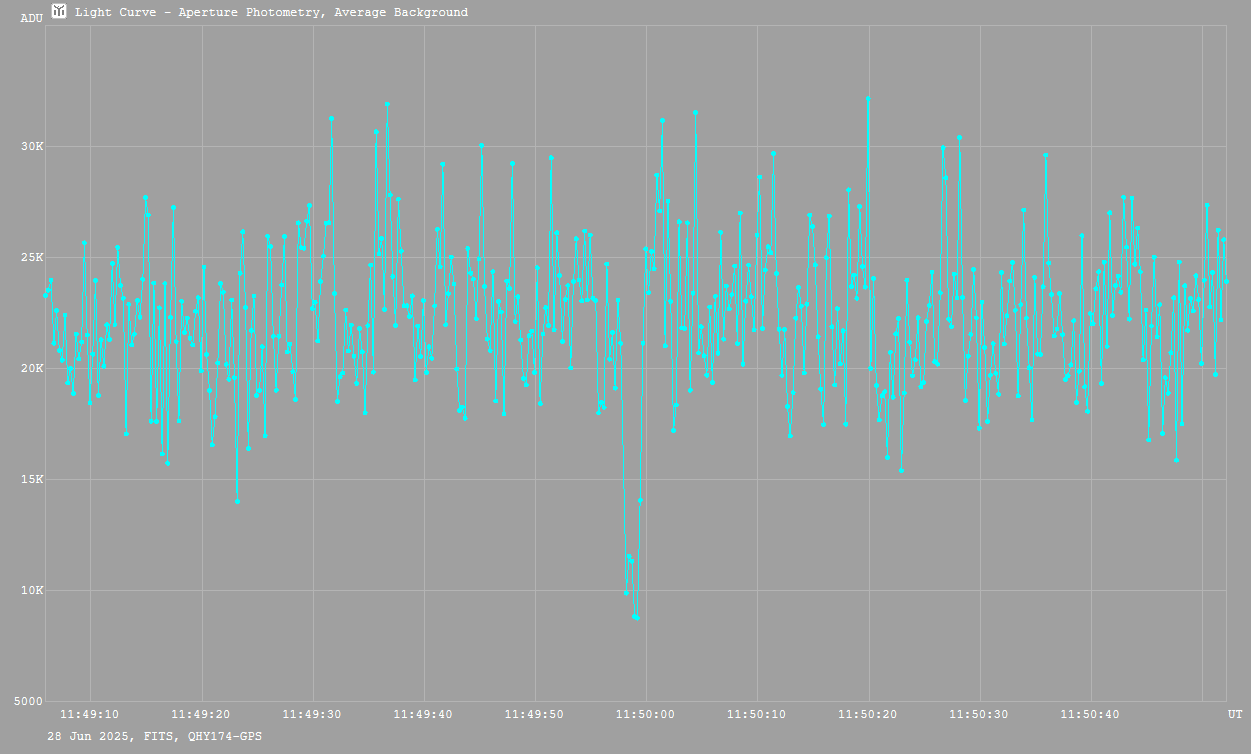The height and width of the screenshot is (754, 1251).
Task: Select the 10K tick label
Action: pos(33,591)
